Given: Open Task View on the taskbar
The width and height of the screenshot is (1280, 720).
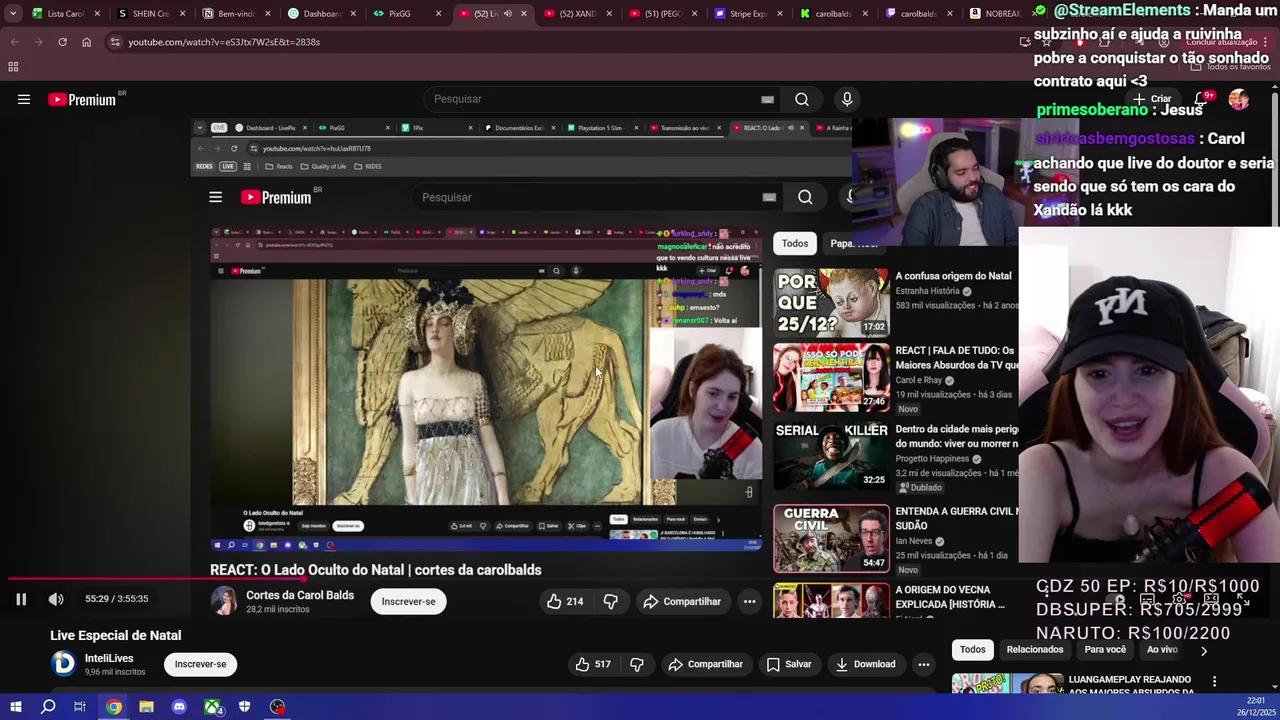Looking at the screenshot, I should click(x=80, y=707).
